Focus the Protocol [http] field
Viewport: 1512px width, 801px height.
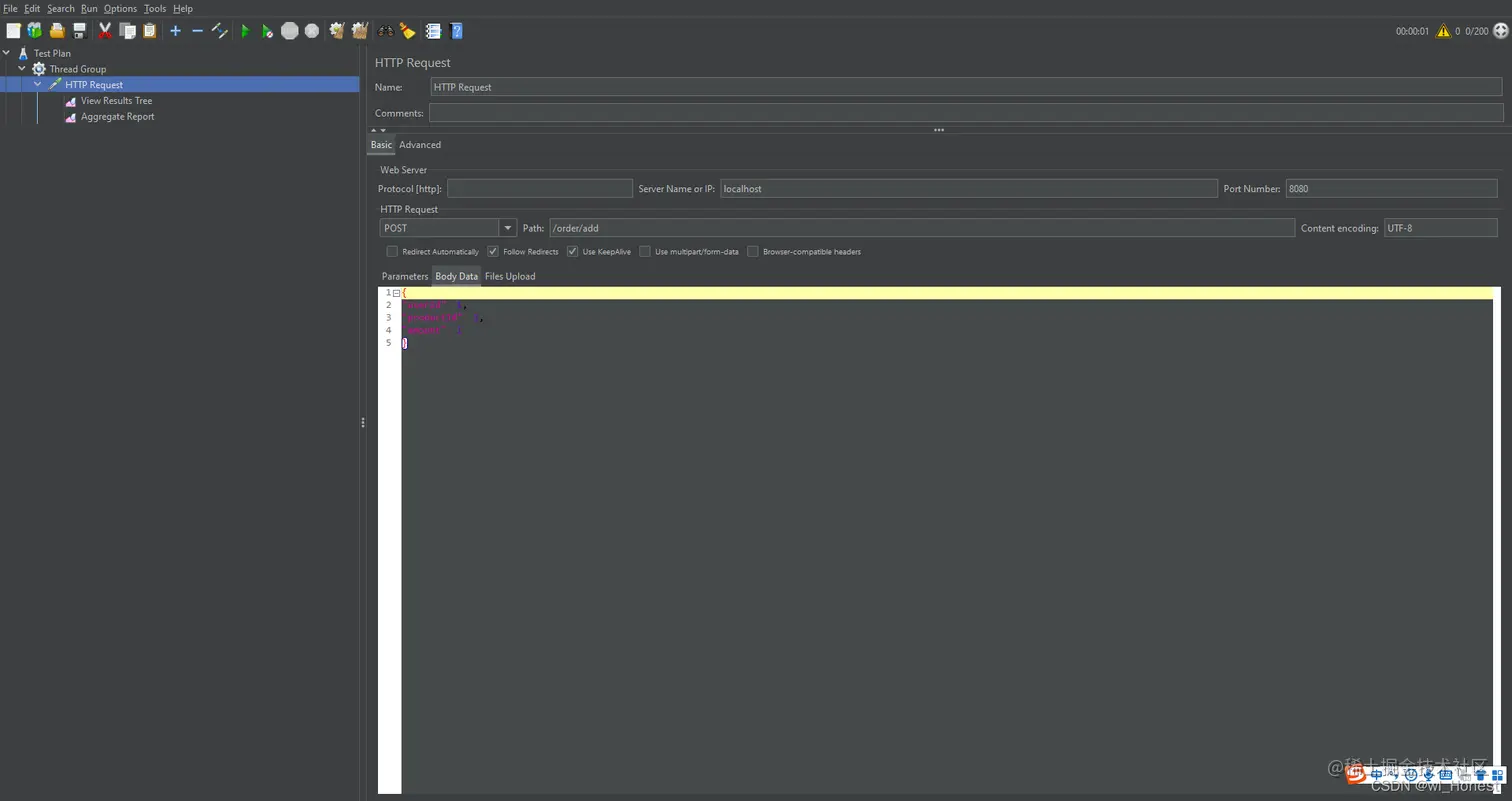click(x=540, y=188)
